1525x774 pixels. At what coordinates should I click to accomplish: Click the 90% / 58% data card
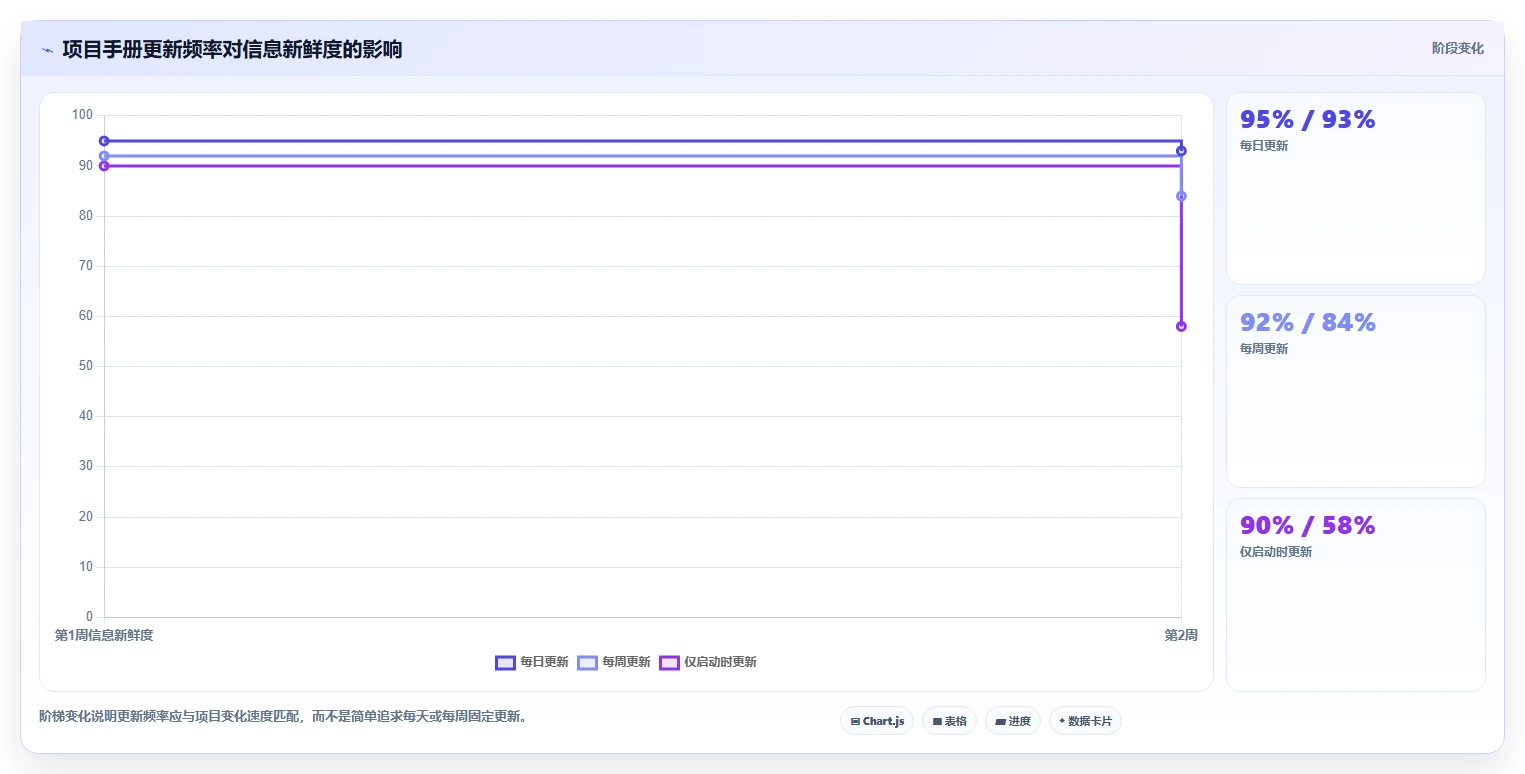[x=1355, y=594]
